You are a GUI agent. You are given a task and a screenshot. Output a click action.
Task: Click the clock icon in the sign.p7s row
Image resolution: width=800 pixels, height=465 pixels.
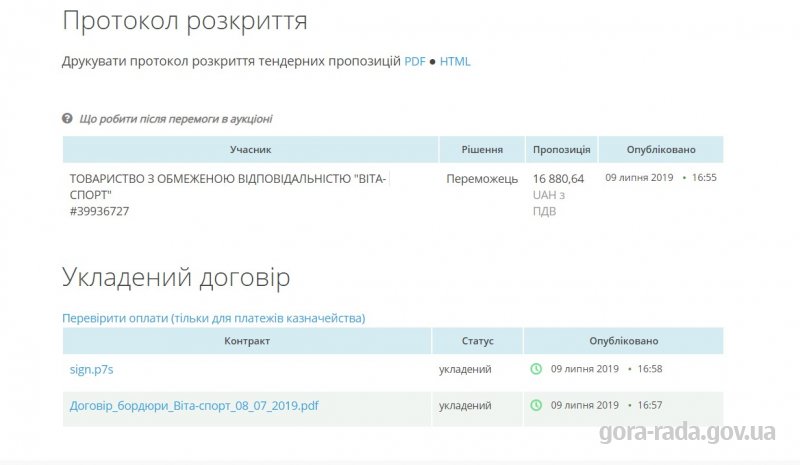(x=536, y=369)
